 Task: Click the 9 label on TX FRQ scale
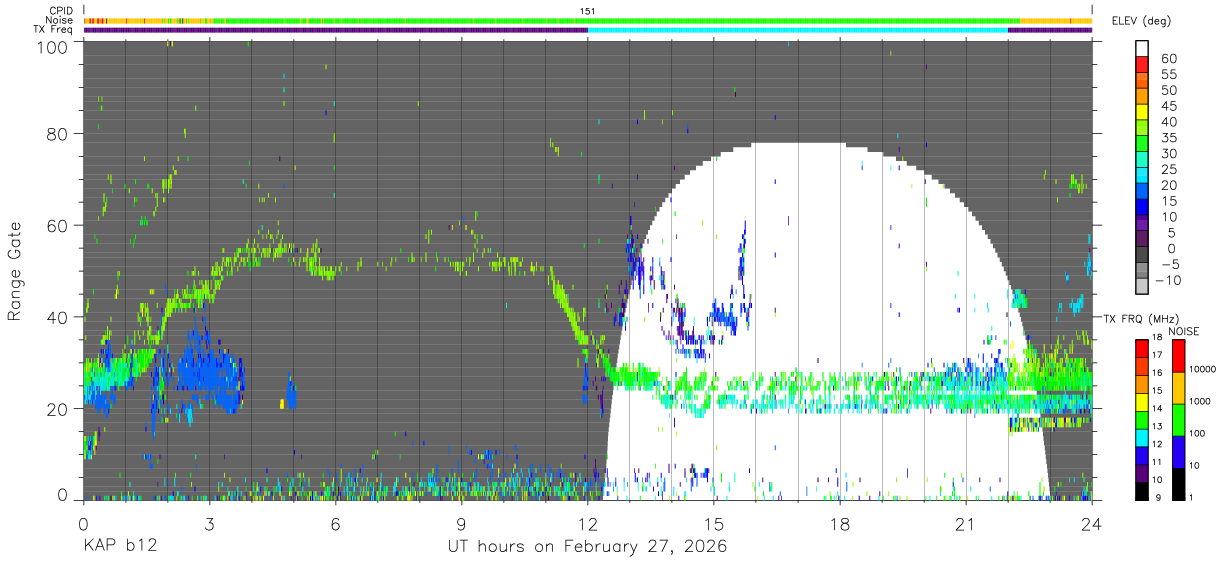click(1160, 497)
